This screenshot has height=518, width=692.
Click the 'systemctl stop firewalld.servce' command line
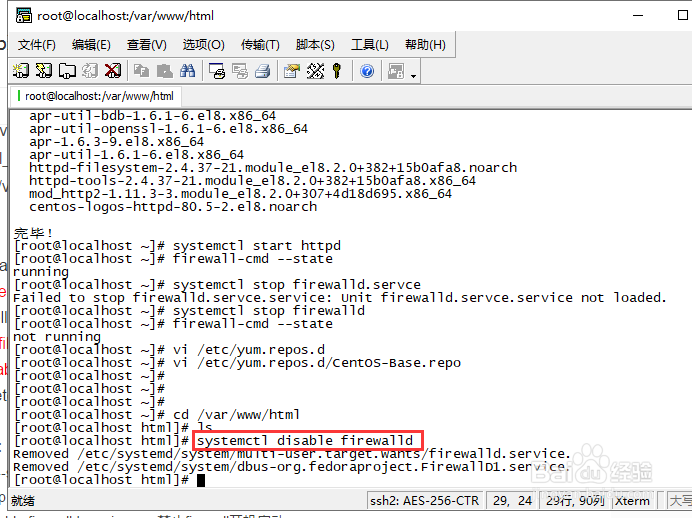coord(217,285)
